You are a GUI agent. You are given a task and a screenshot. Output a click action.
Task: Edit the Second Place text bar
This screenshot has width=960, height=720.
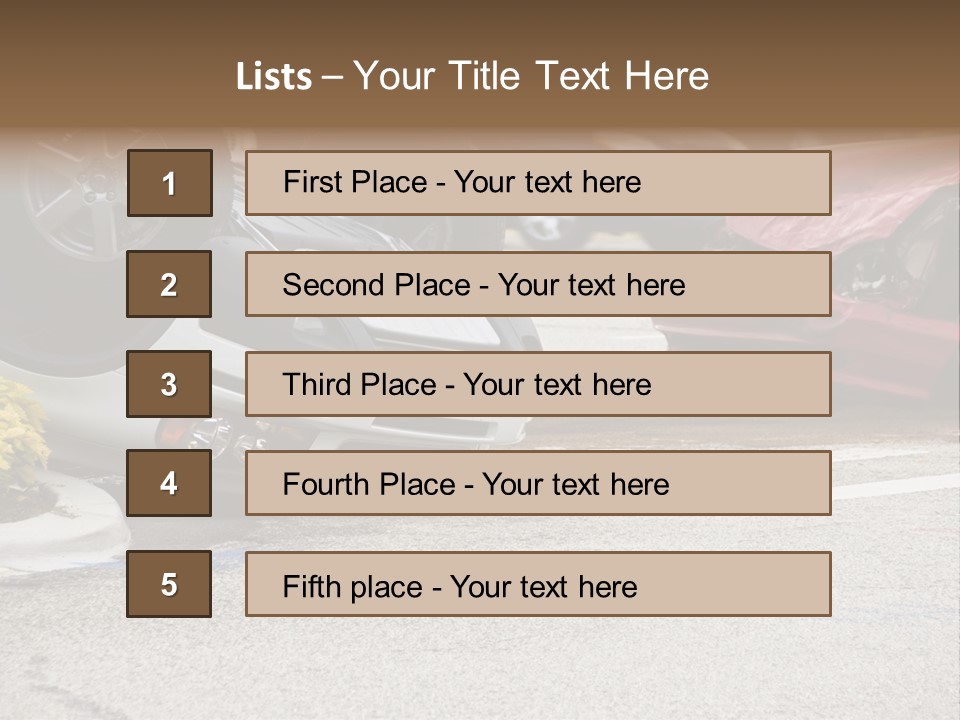coord(538,284)
